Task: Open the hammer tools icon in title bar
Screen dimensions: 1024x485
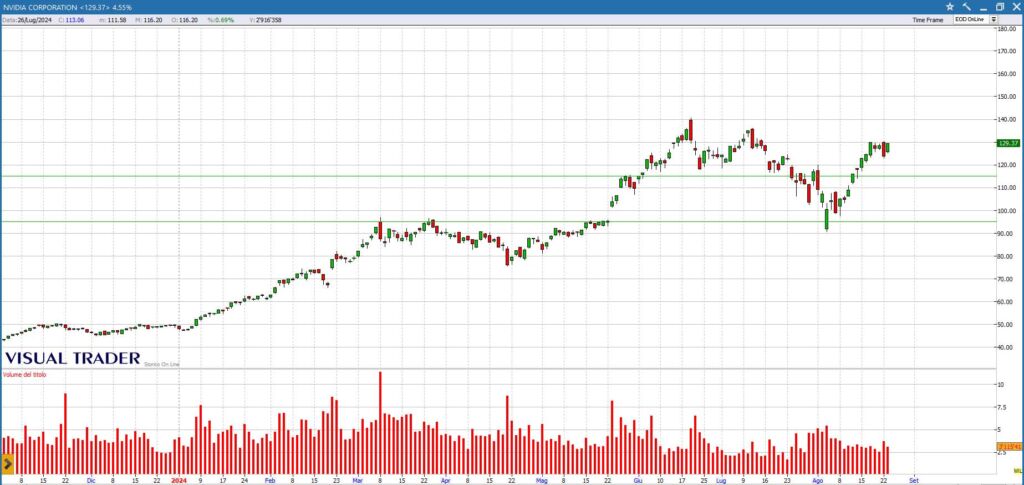Action: coord(967,7)
